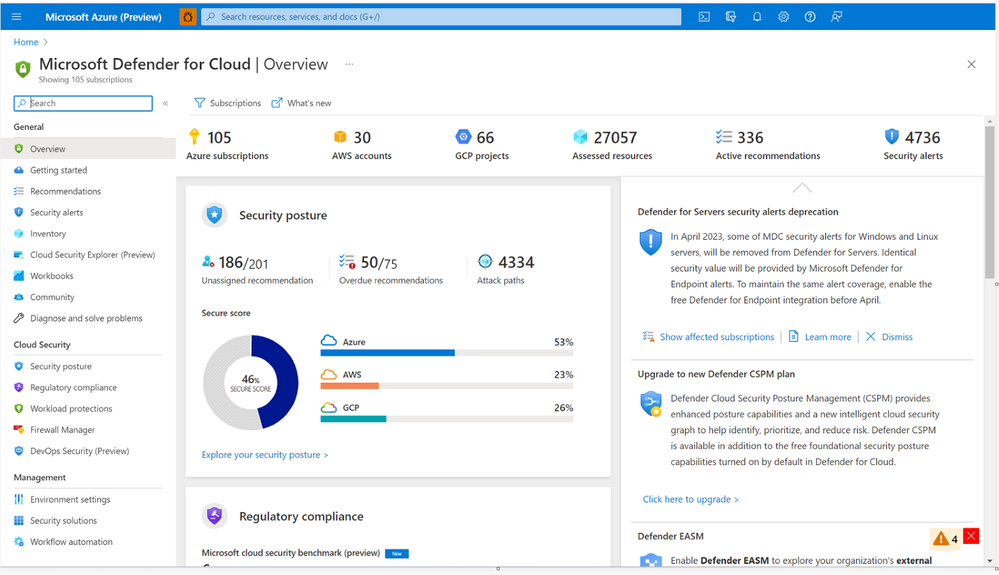
Task: Click the search bar for resources and services
Action: pyautogui.click(x=441, y=17)
